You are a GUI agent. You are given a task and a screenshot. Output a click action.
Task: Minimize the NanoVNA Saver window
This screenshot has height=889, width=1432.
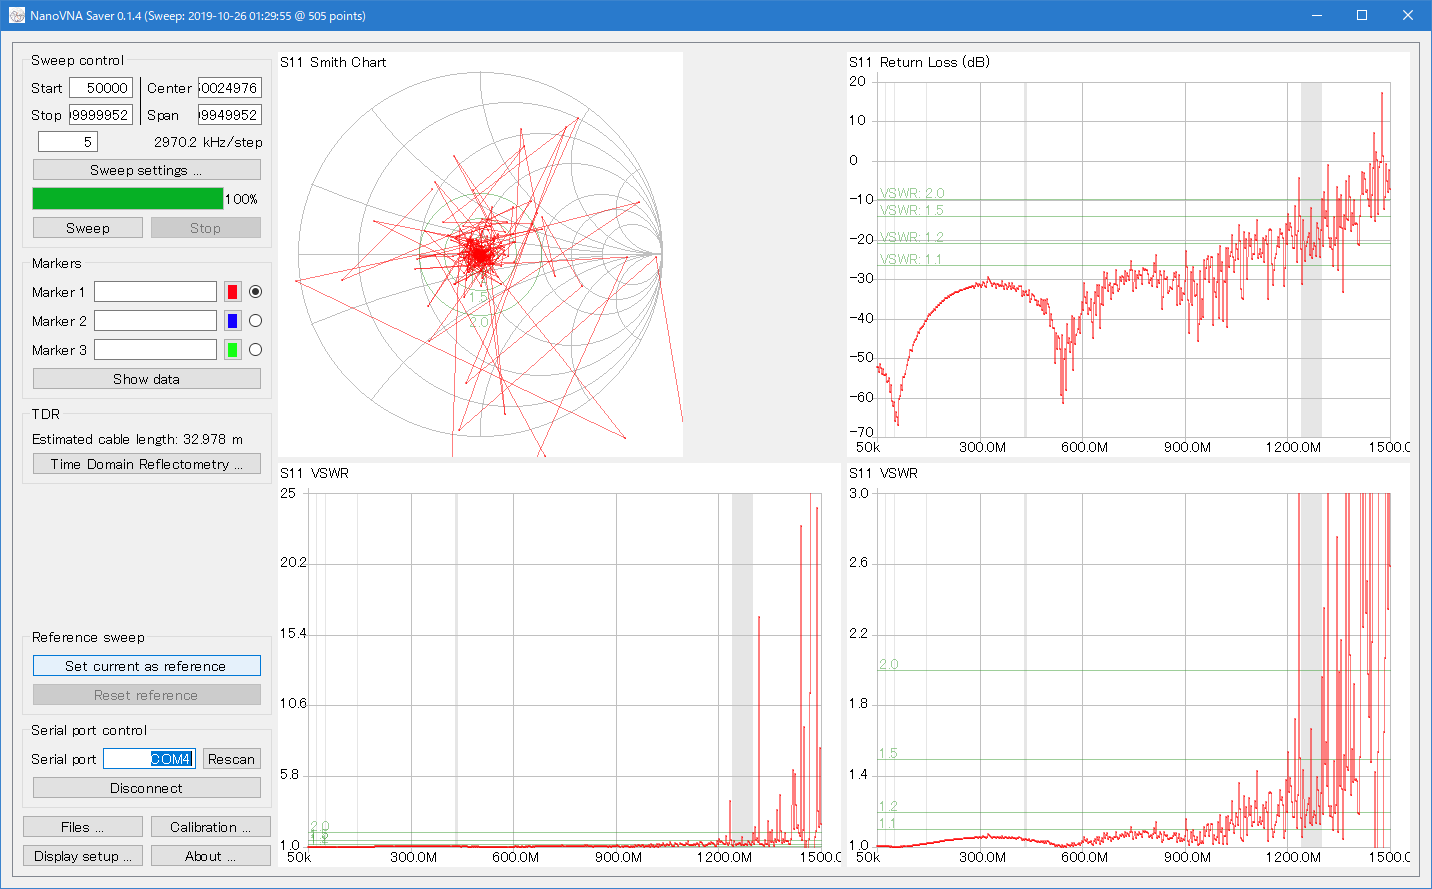[1316, 16]
